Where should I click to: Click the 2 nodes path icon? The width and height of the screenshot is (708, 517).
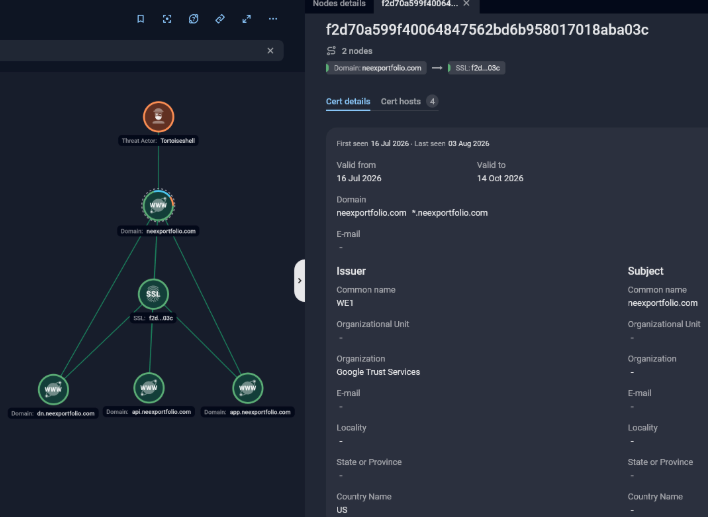(x=331, y=51)
